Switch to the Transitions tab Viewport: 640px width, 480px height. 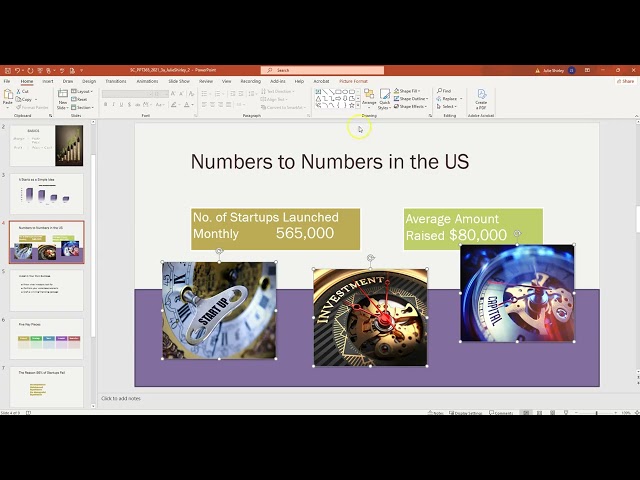click(x=116, y=81)
